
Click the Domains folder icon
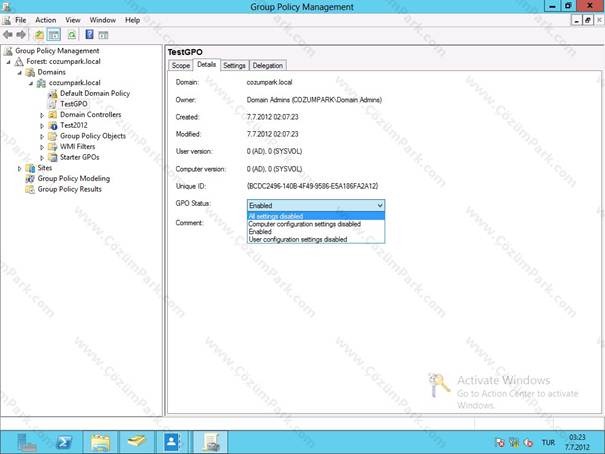pyautogui.click(x=30, y=72)
